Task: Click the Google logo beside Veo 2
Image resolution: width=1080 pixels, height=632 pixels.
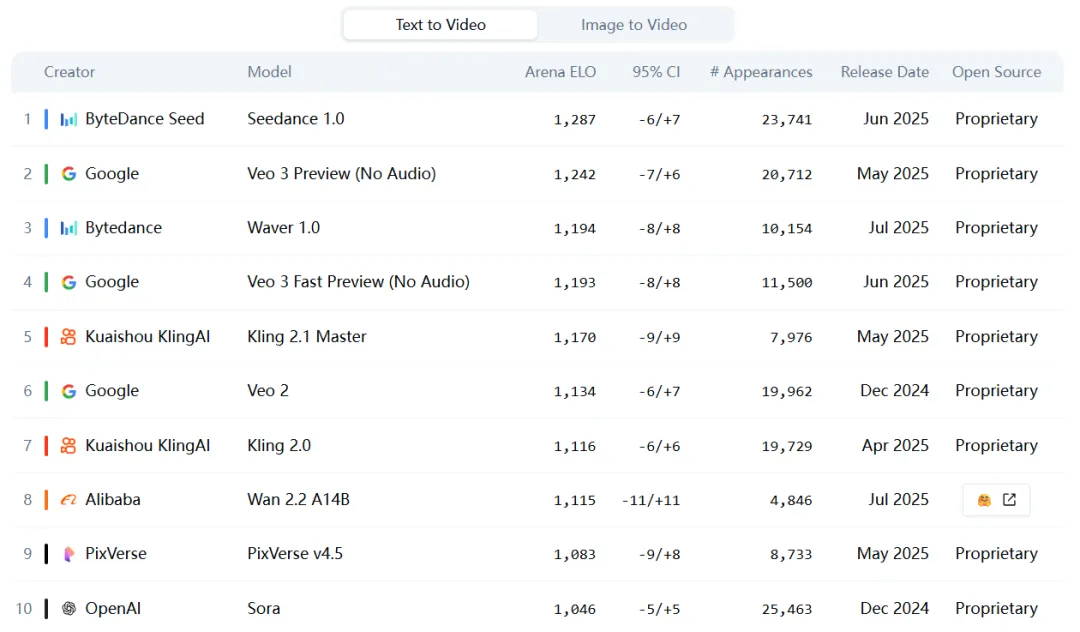Action: coord(68,391)
